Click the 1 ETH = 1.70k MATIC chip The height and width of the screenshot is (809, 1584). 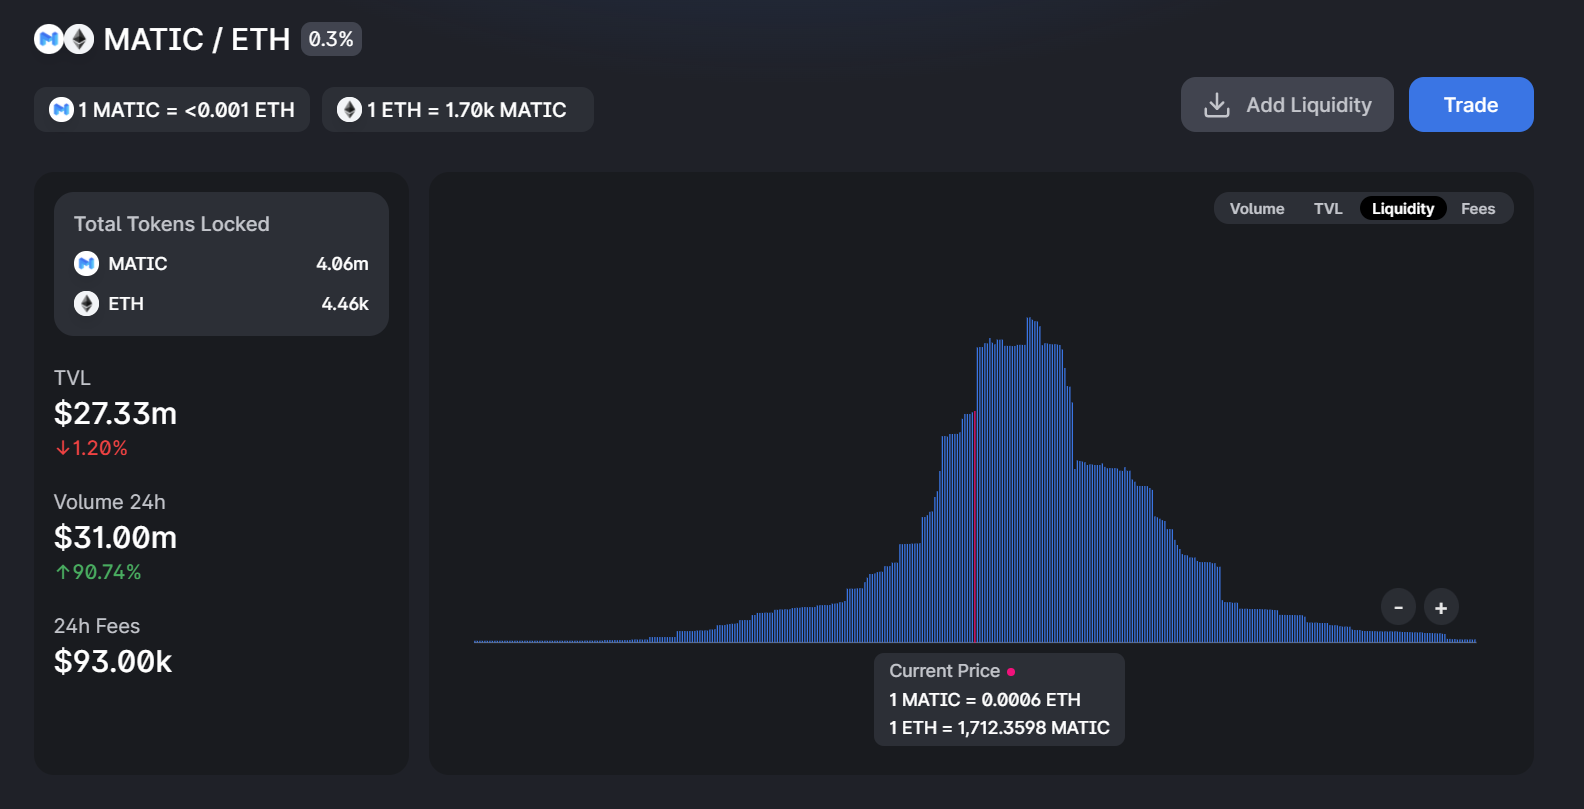(458, 109)
